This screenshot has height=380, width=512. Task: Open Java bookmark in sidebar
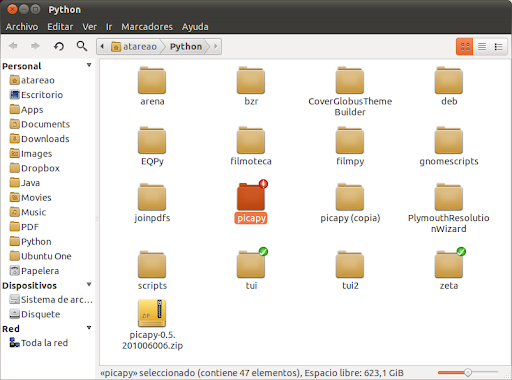click(25, 183)
